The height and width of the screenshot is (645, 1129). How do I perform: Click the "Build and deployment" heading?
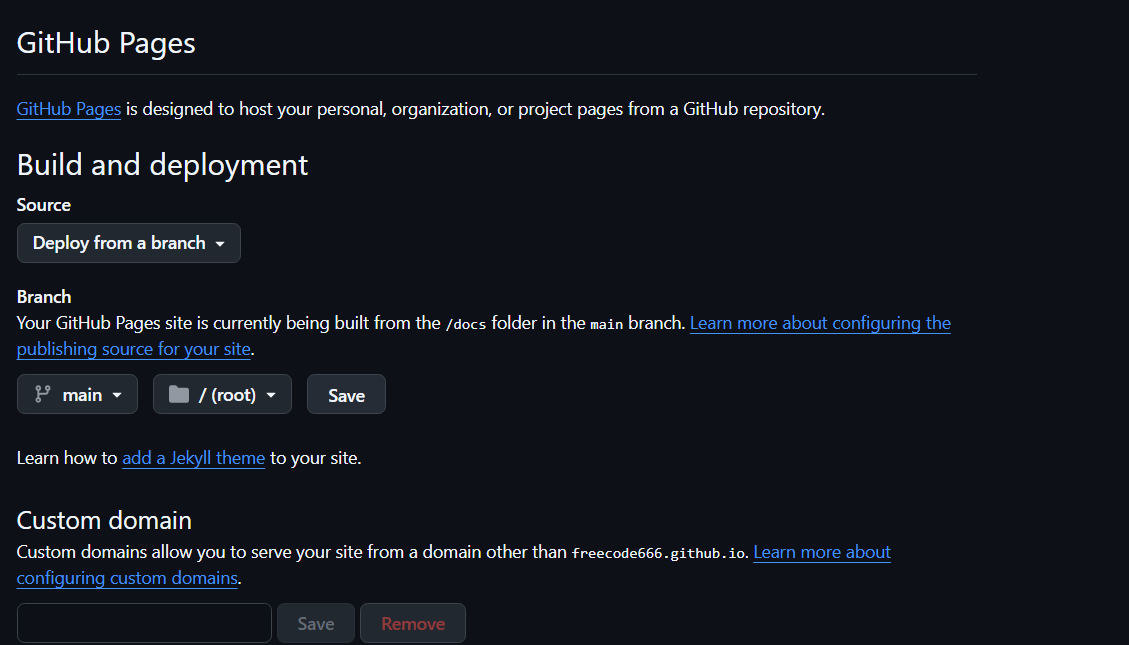(163, 164)
